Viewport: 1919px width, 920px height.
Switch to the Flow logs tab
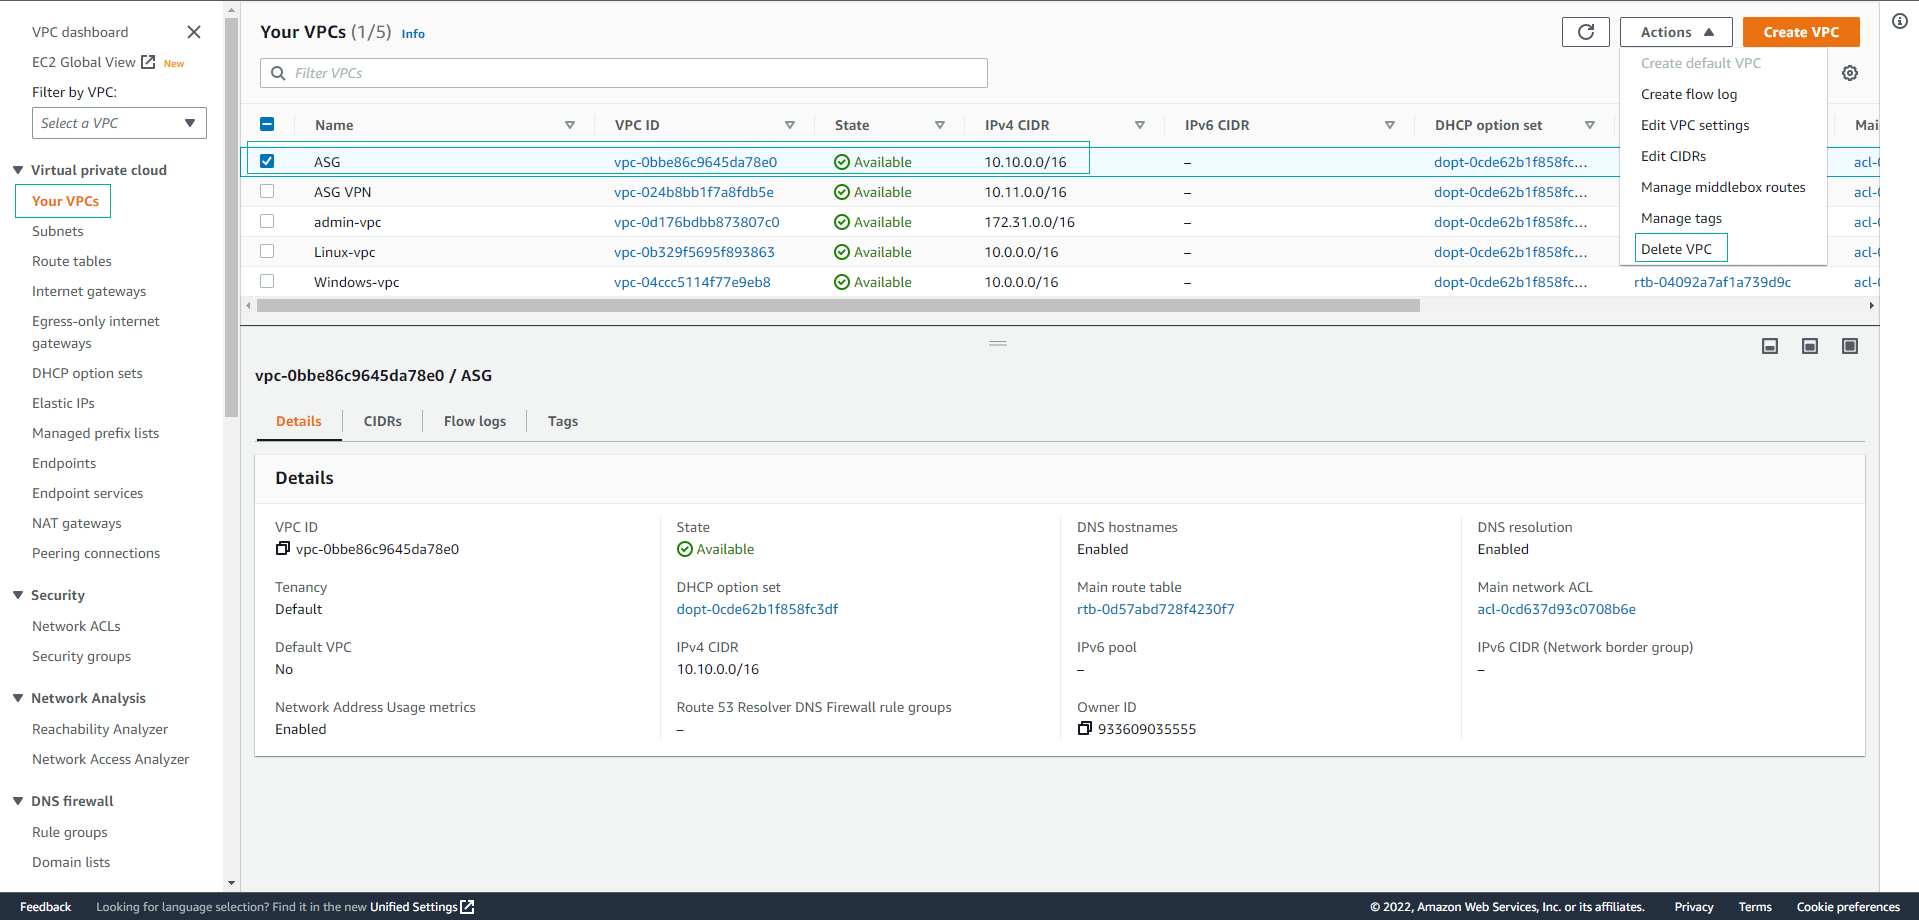pyautogui.click(x=475, y=421)
